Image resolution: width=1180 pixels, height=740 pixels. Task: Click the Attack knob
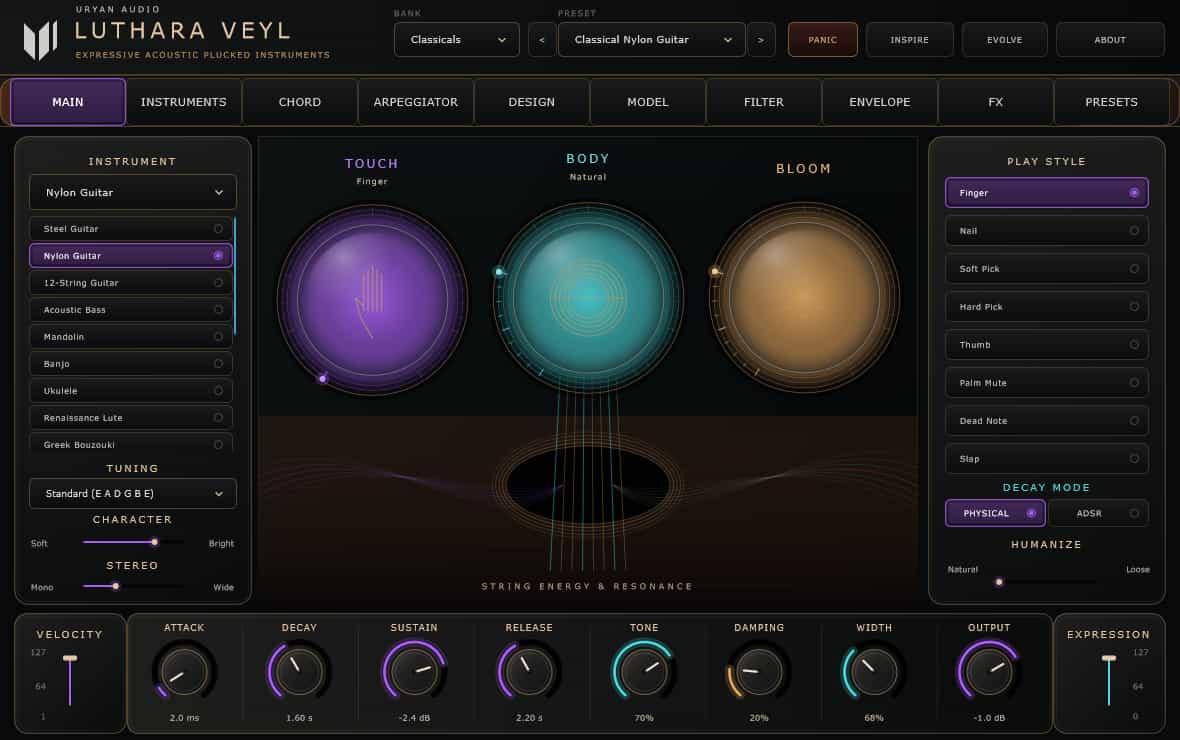184,671
